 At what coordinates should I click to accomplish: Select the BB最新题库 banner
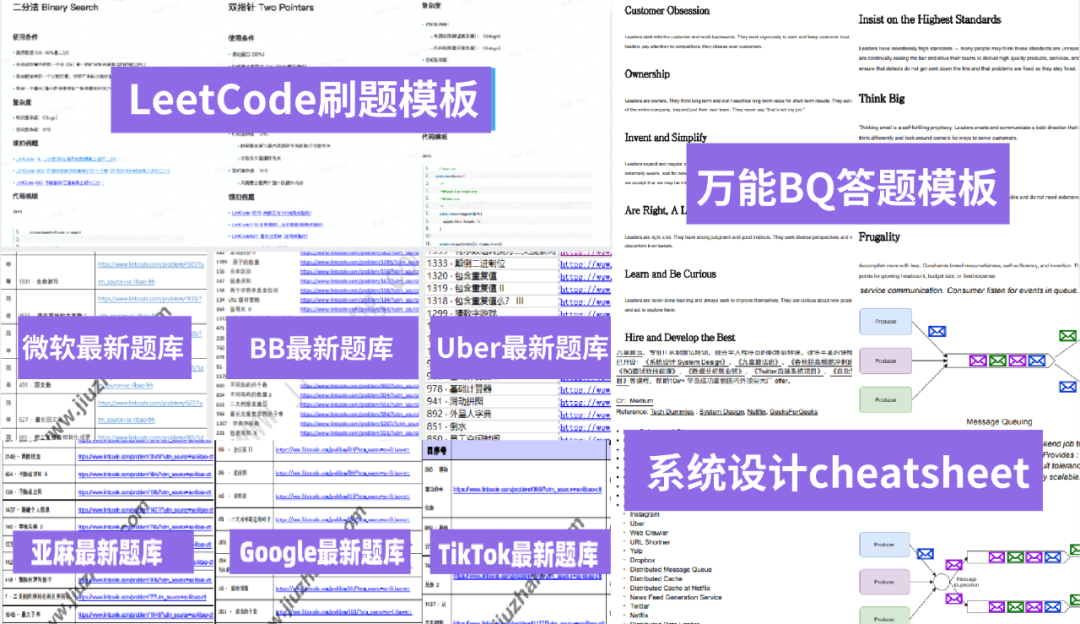tap(322, 347)
